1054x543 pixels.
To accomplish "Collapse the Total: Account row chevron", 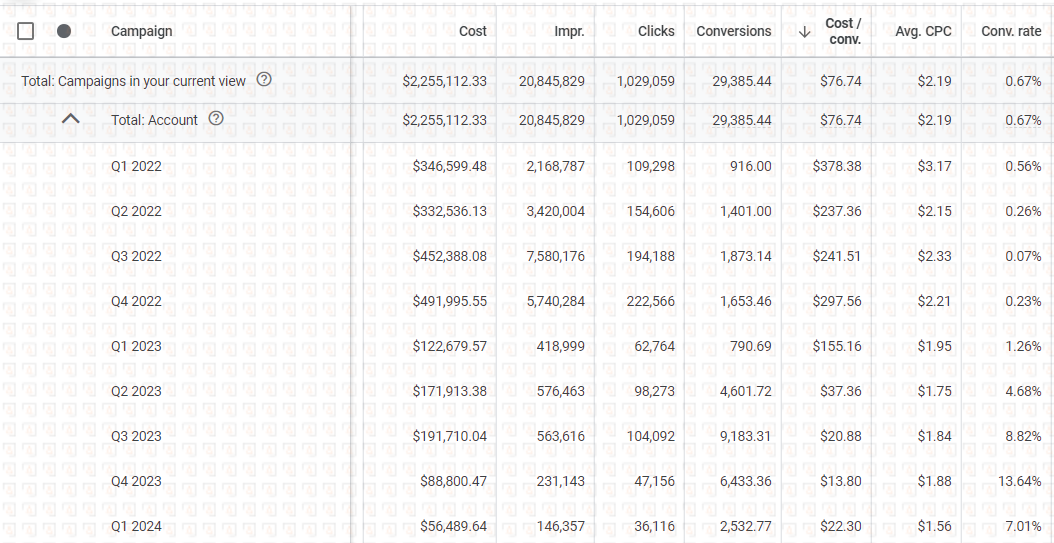I will point(70,119).
